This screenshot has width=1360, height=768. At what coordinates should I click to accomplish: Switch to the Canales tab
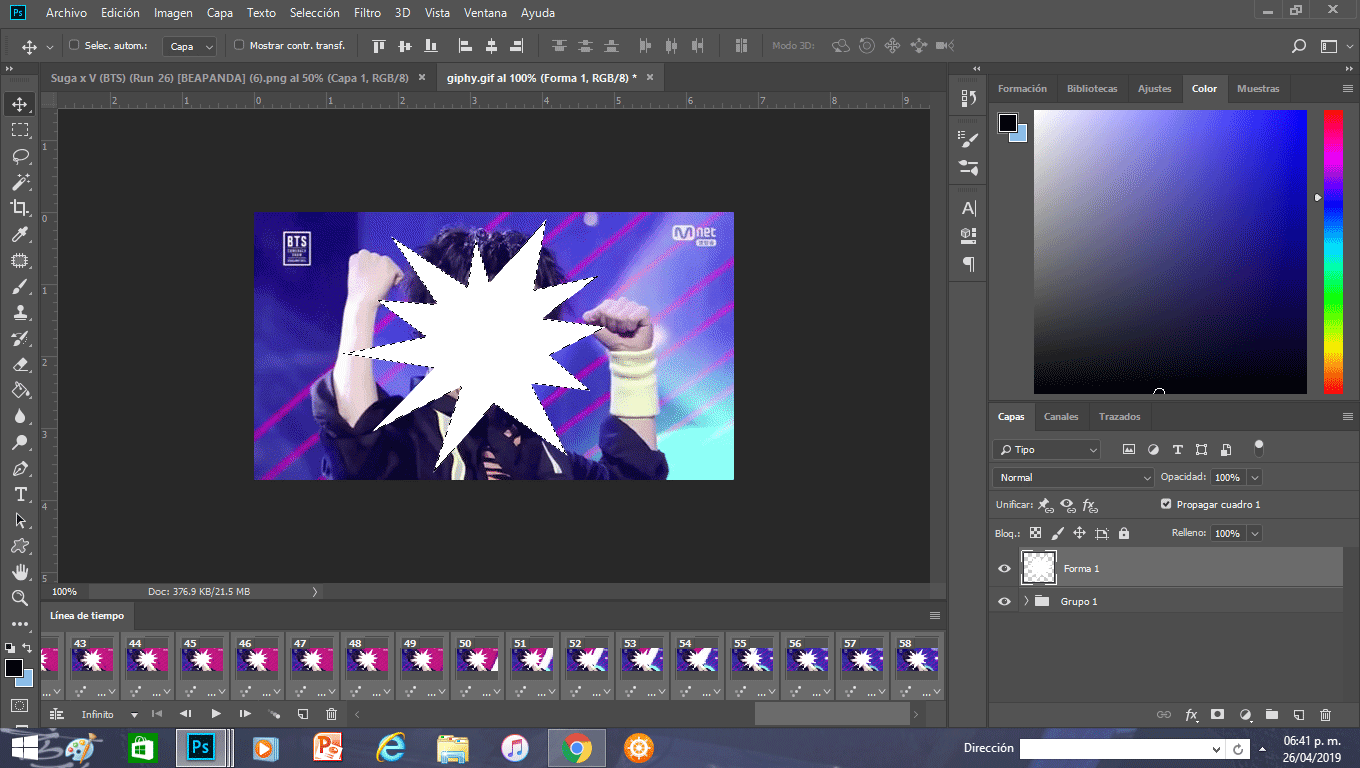1061,417
